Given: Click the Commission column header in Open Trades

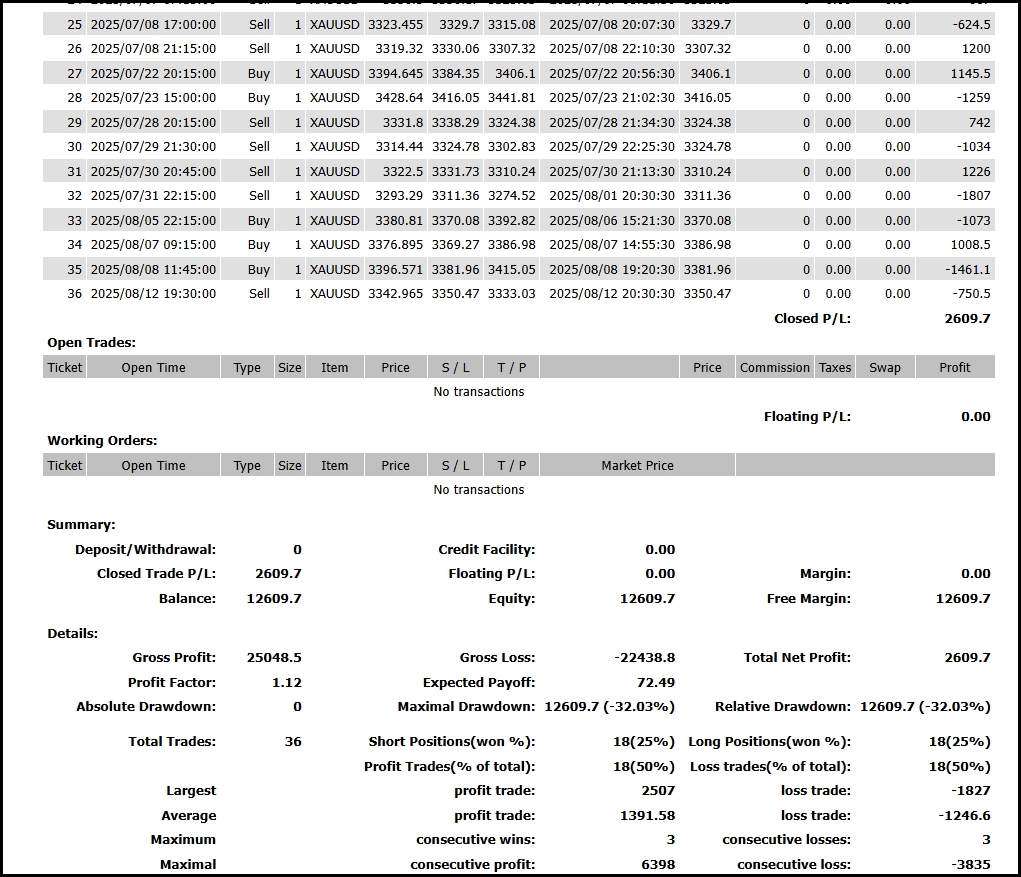Looking at the screenshot, I should 774,368.
